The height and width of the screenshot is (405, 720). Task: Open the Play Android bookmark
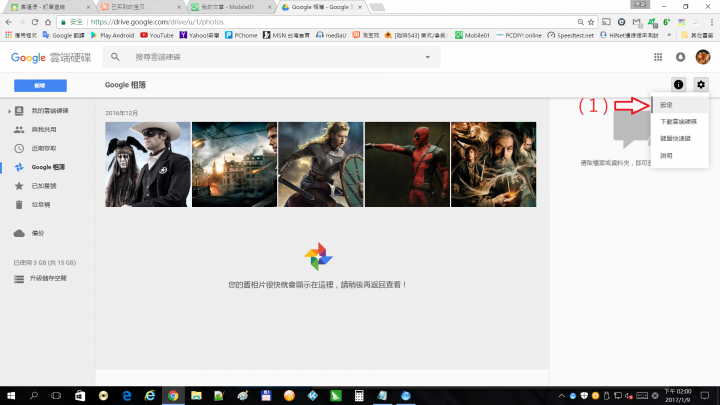(x=112, y=35)
